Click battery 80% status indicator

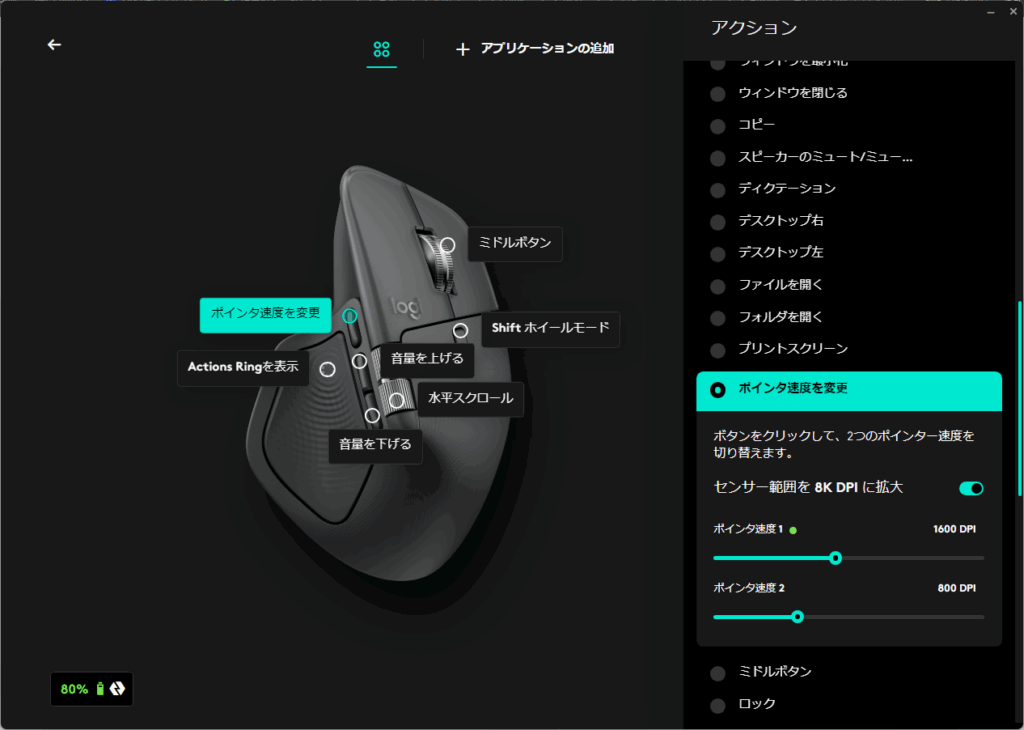pyautogui.click(x=91, y=689)
